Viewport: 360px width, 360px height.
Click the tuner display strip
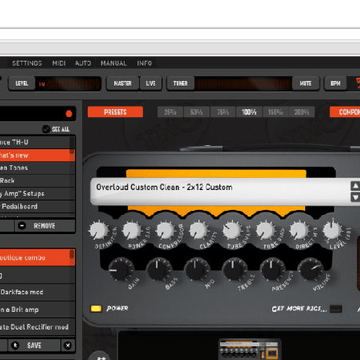(243, 84)
